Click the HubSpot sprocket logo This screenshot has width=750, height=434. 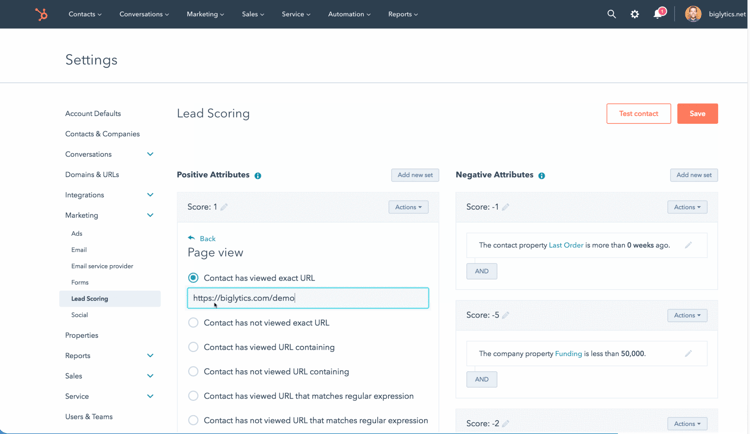click(x=42, y=14)
